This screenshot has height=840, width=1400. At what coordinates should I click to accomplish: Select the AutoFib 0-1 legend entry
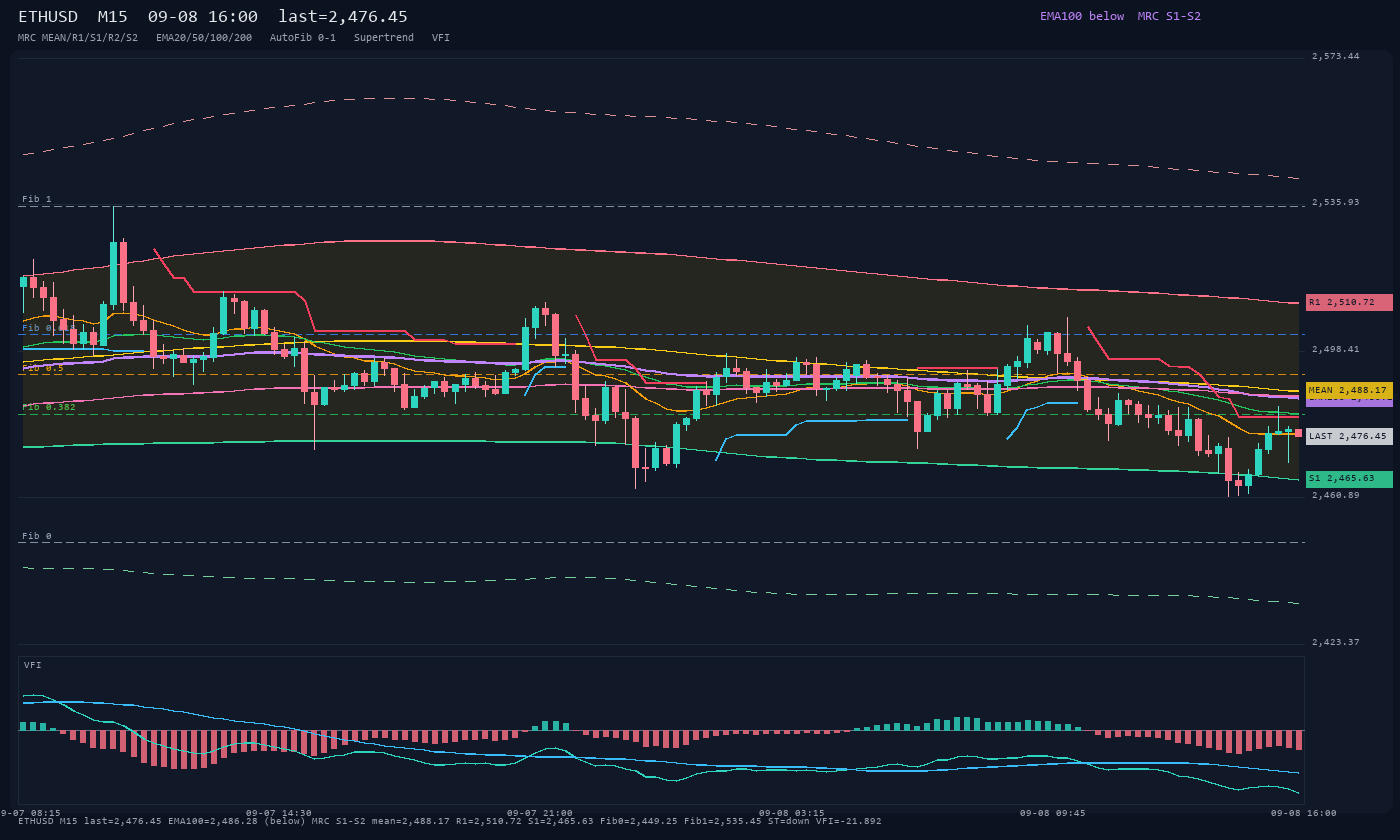[303, 38]
